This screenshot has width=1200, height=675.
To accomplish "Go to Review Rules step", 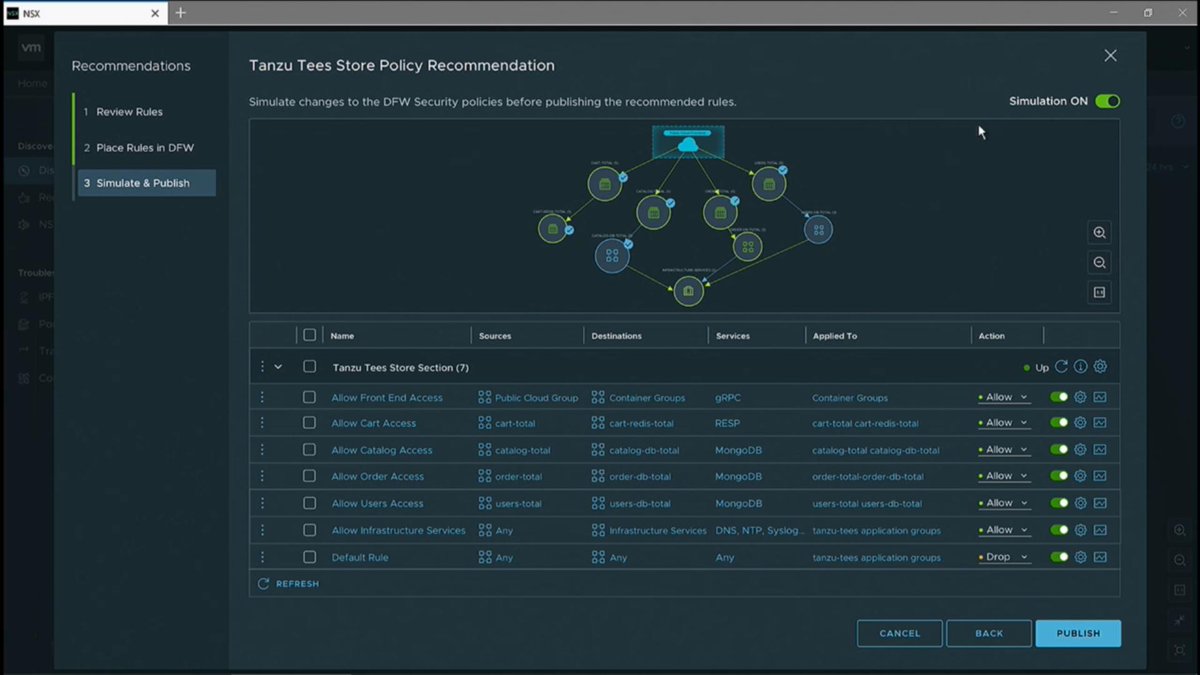I will [129, 112].
